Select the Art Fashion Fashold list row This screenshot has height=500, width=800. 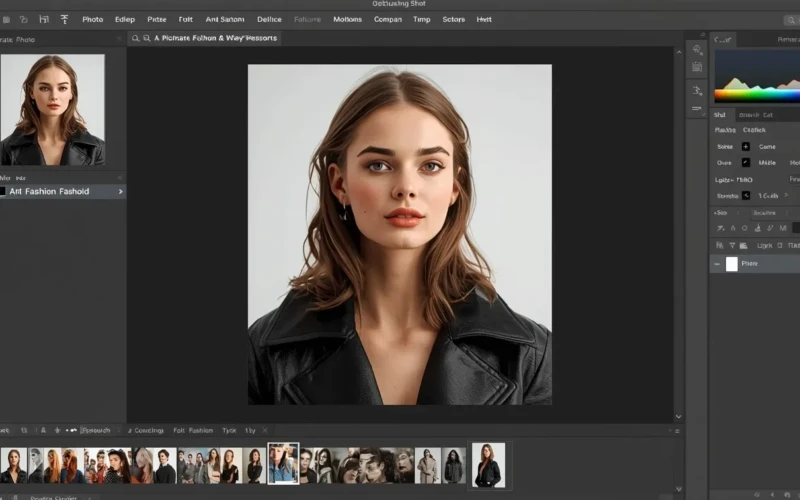coord(63,192)
